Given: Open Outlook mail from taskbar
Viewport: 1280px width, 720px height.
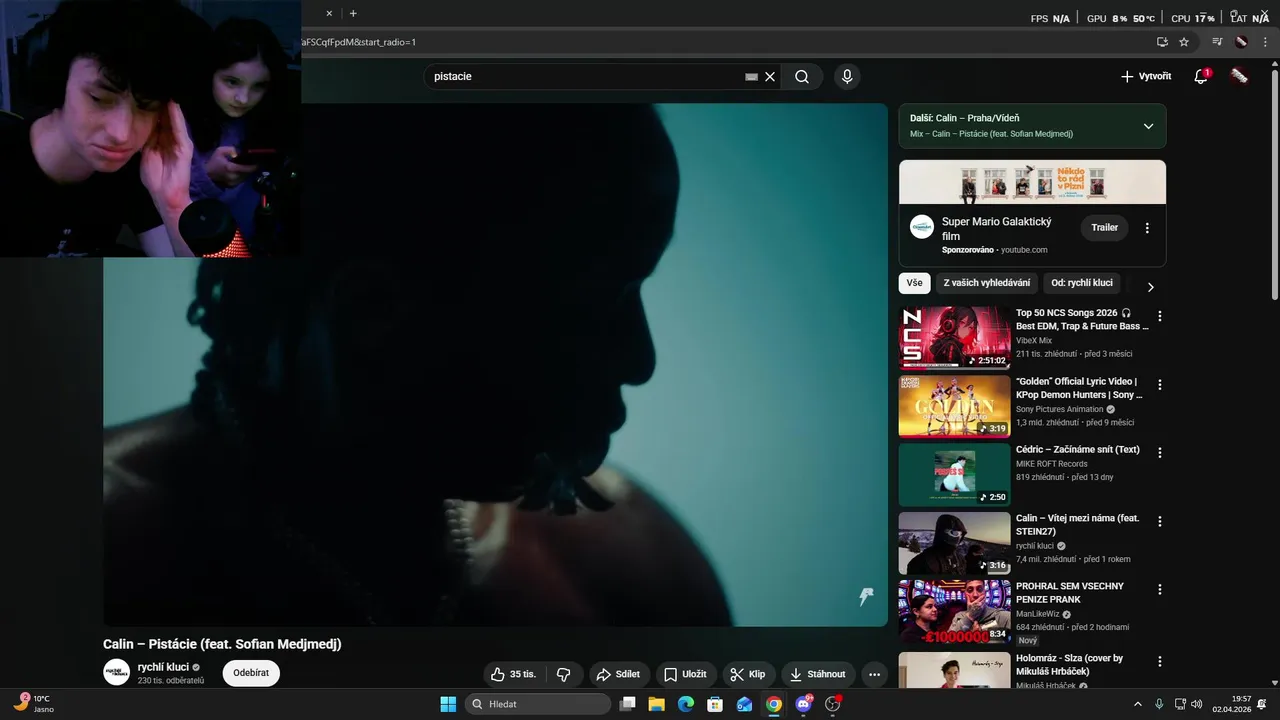Looking at the screenshot, I should coord(744,704).
